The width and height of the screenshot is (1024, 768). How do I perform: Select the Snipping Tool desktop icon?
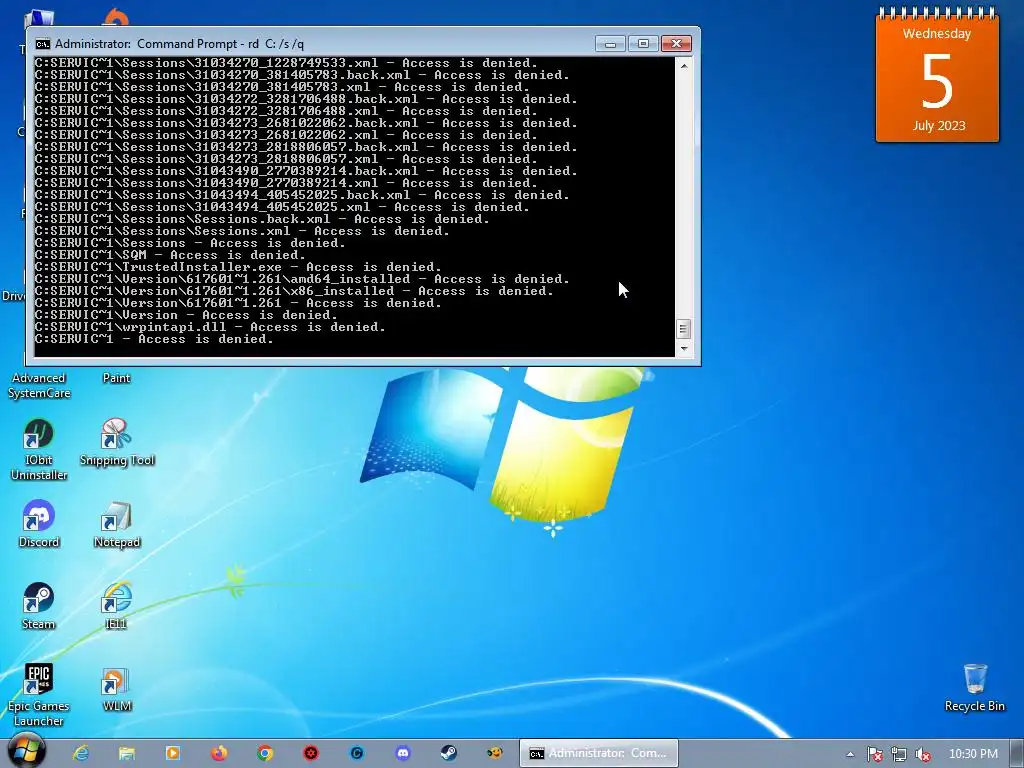(x=117, y=443)
